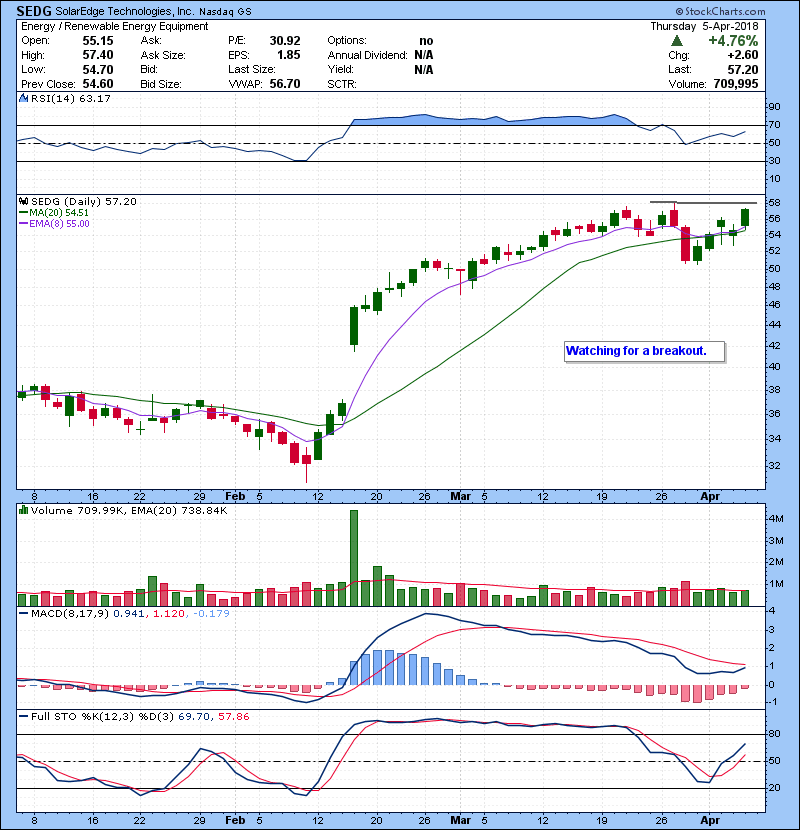Click the VWAP value 56.70
The width and height of the screenshot is (800, 830).
click(285, 84)
